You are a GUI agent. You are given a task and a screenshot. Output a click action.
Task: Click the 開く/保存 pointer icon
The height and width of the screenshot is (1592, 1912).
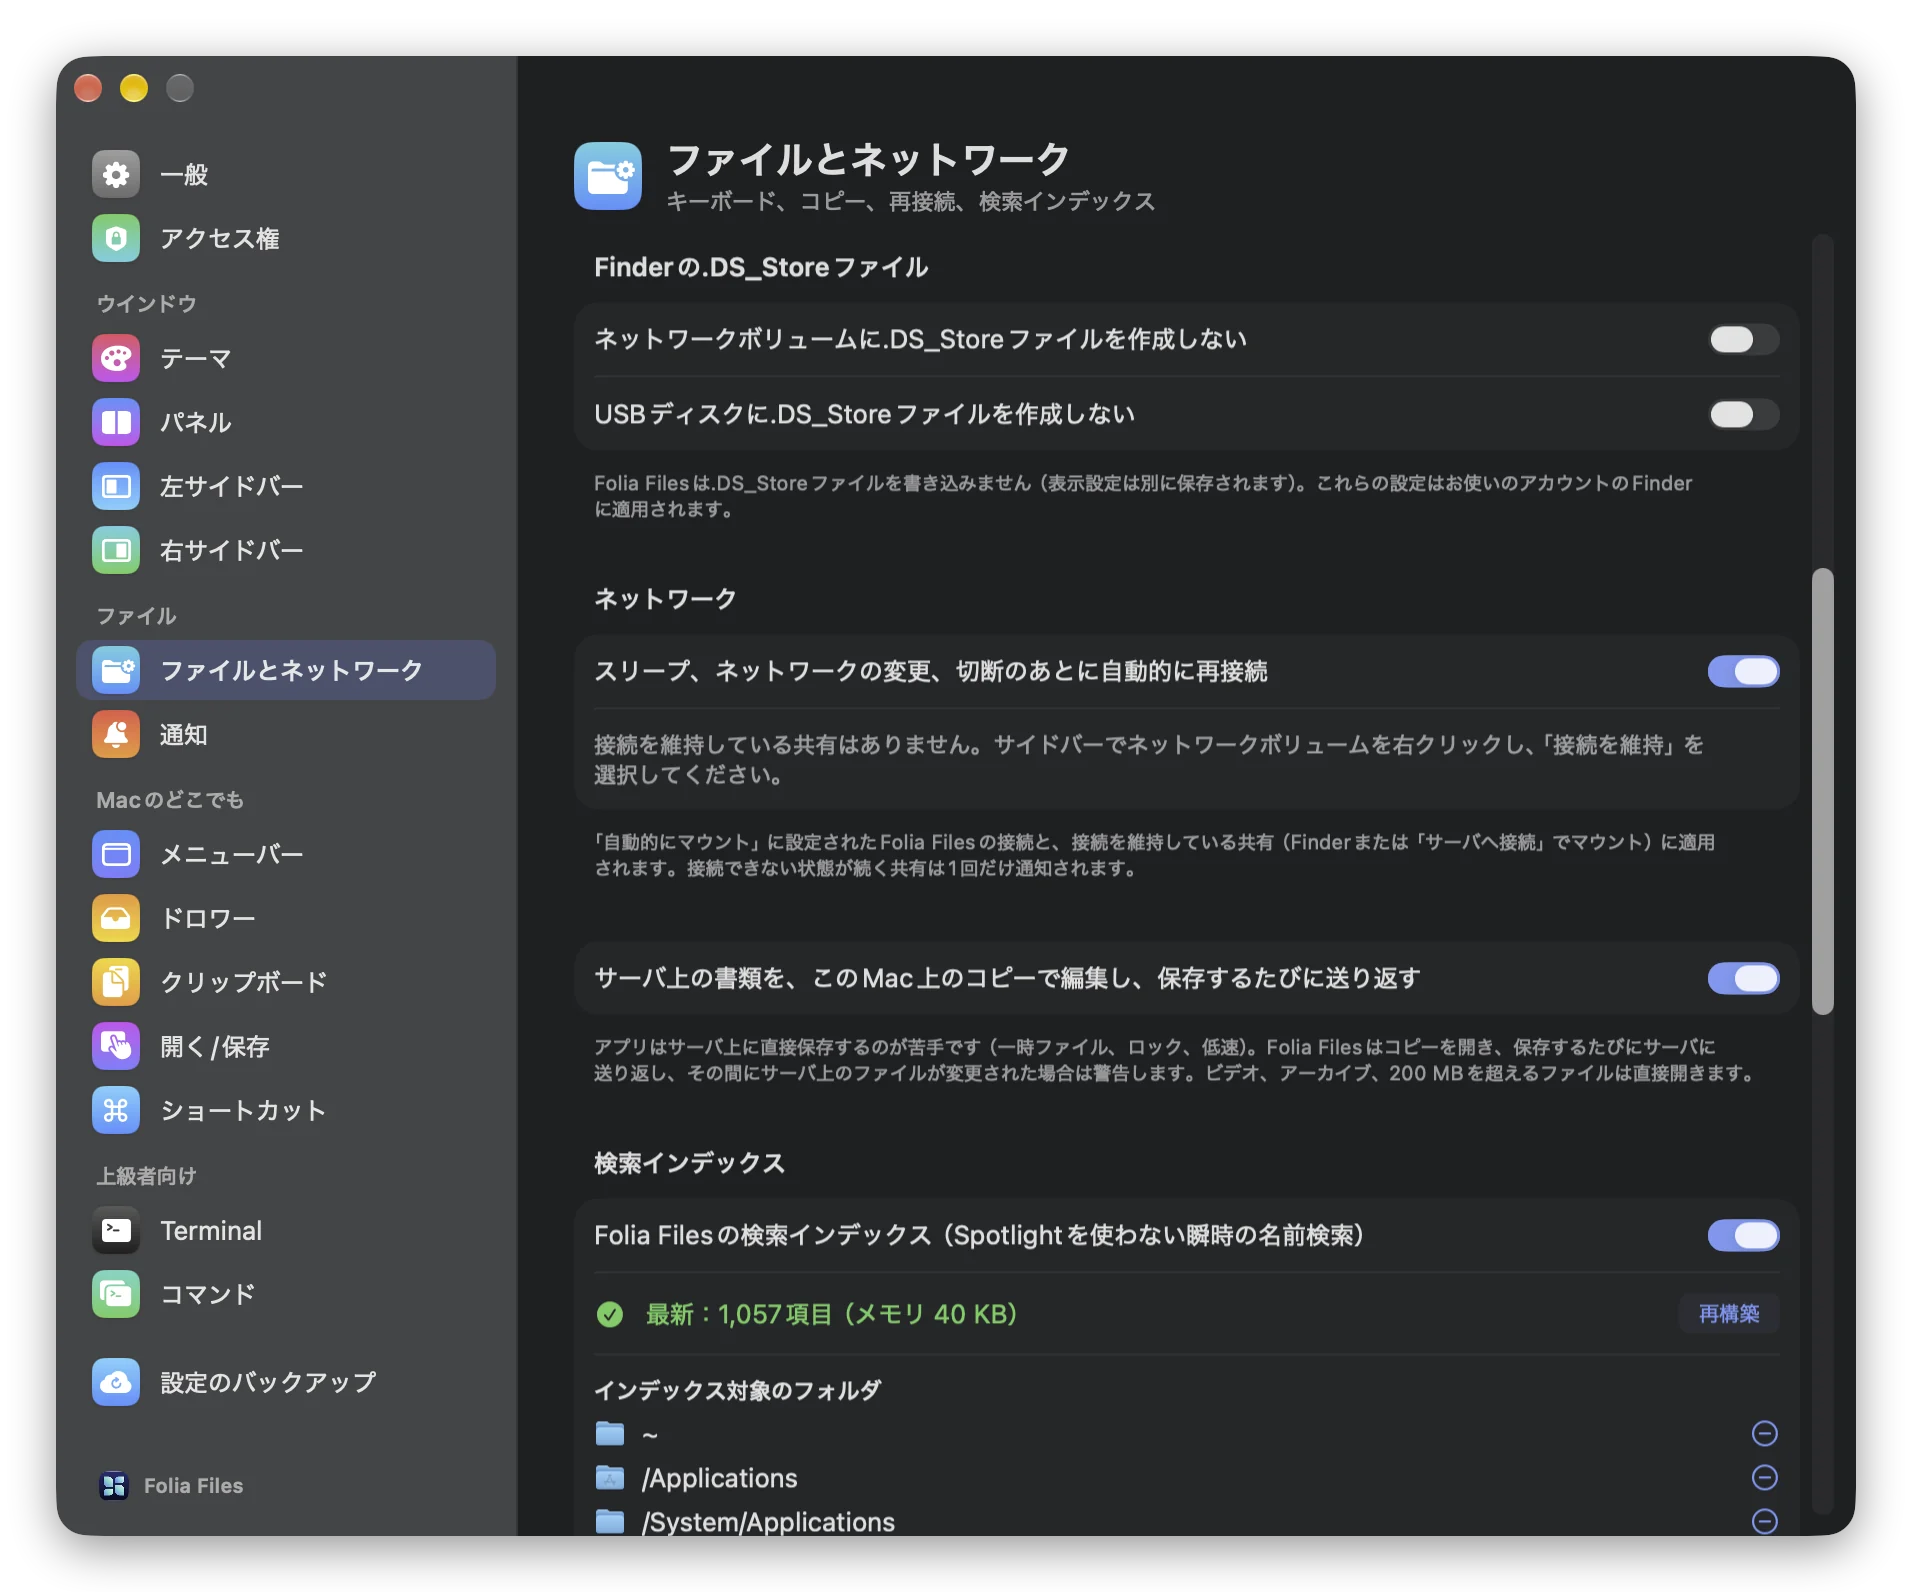click(x=116, y=1046)
